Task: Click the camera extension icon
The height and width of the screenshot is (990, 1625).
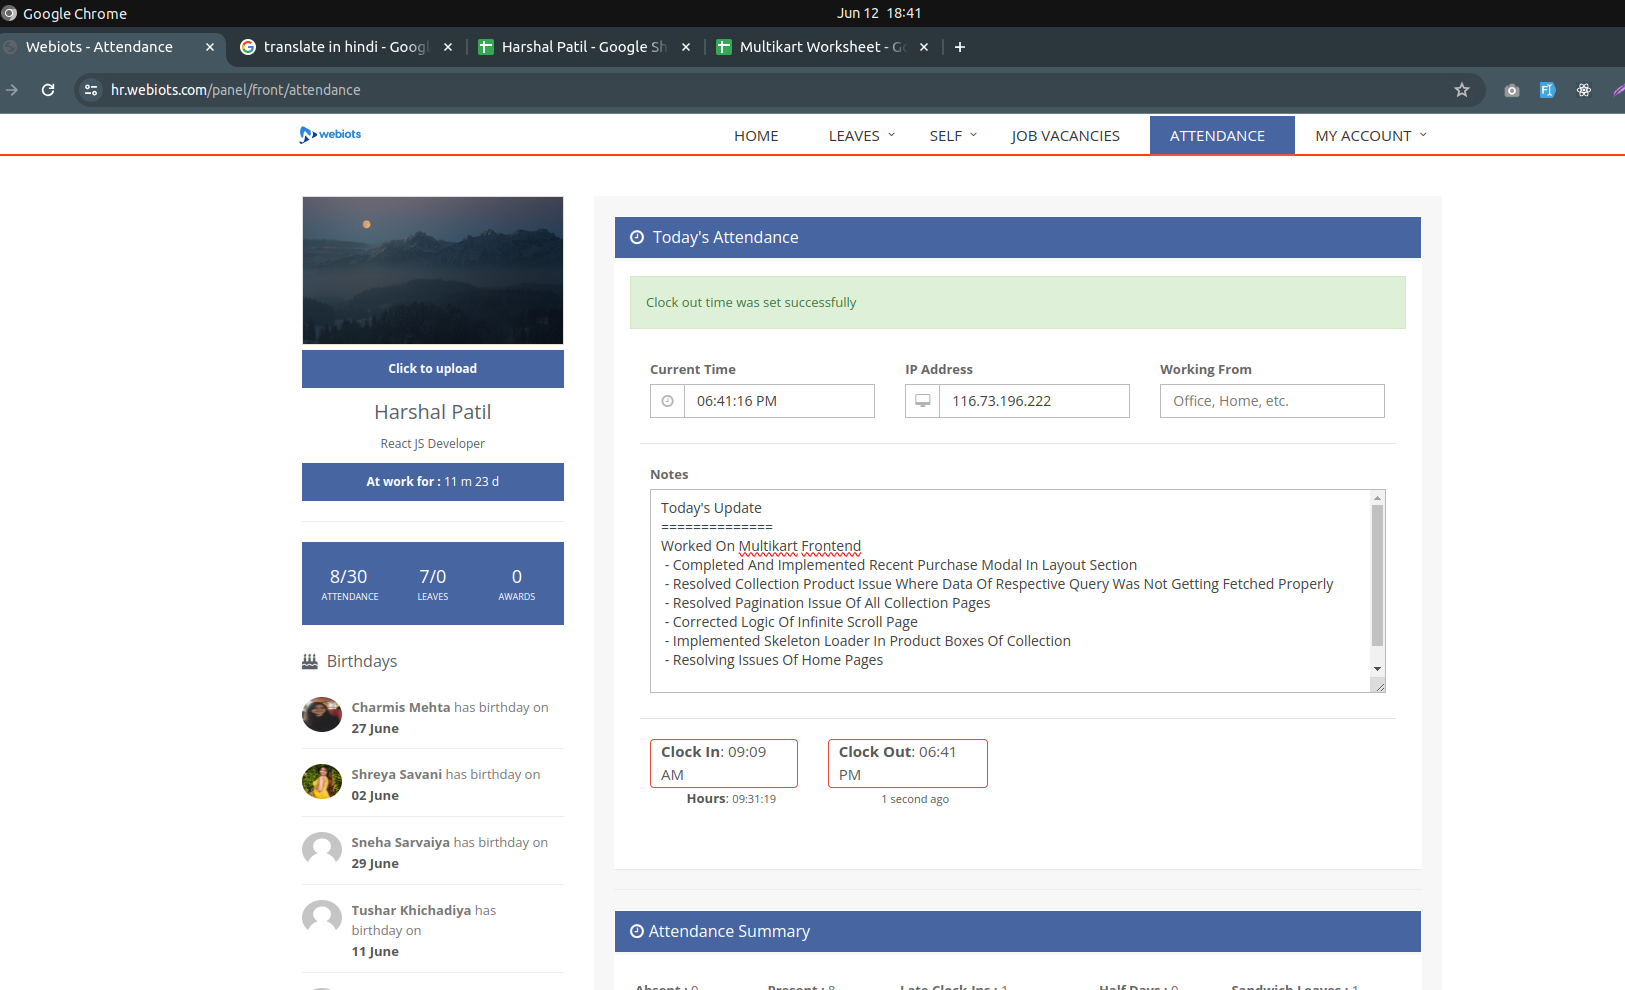Action: pos(1511,90)
